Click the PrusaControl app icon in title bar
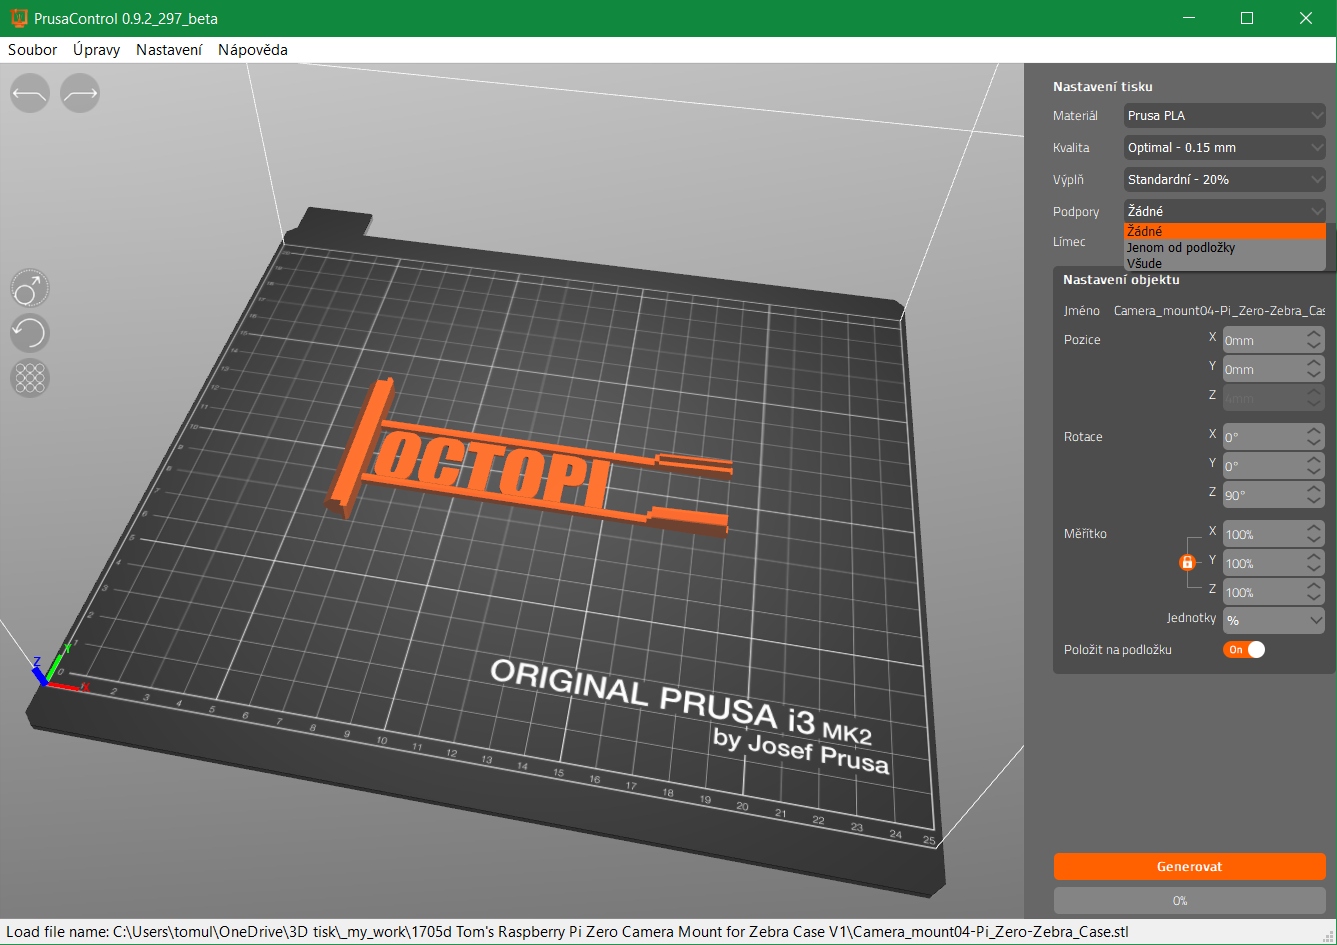The image size is (1337, 945). [18, 18]
